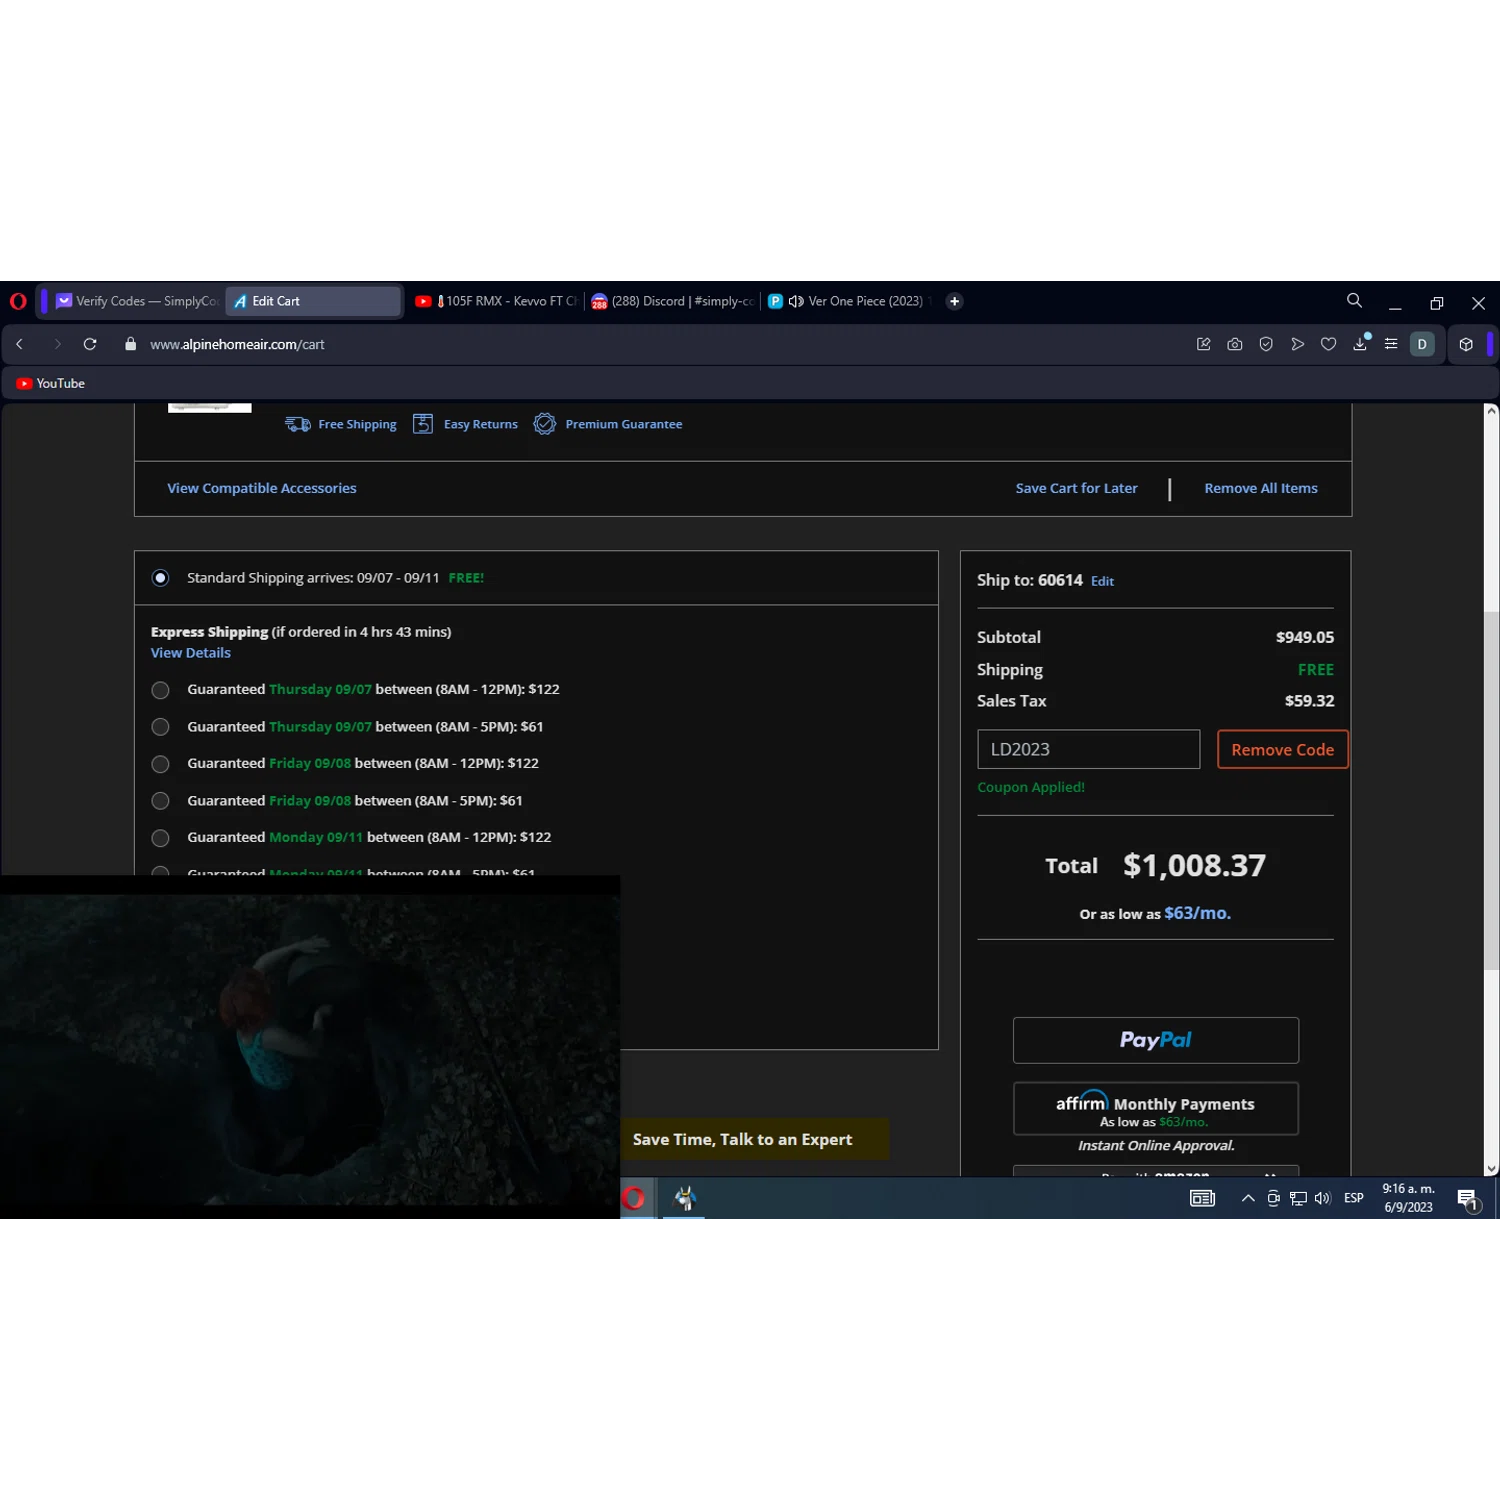Screen dimensions: 1500x1500
Task: Click Save Cart for Later
Action: pyautogui.click(x=1076, y=488)
